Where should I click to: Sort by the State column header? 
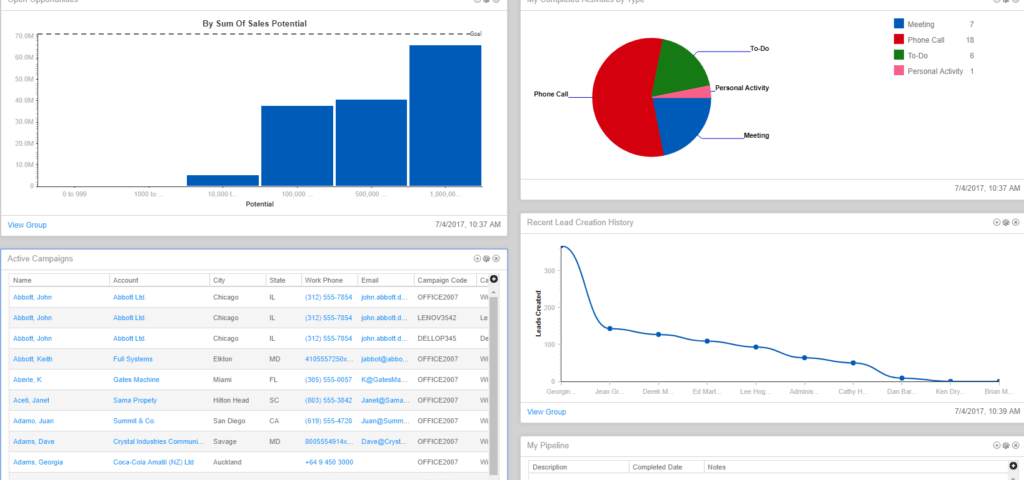point(283,280)
